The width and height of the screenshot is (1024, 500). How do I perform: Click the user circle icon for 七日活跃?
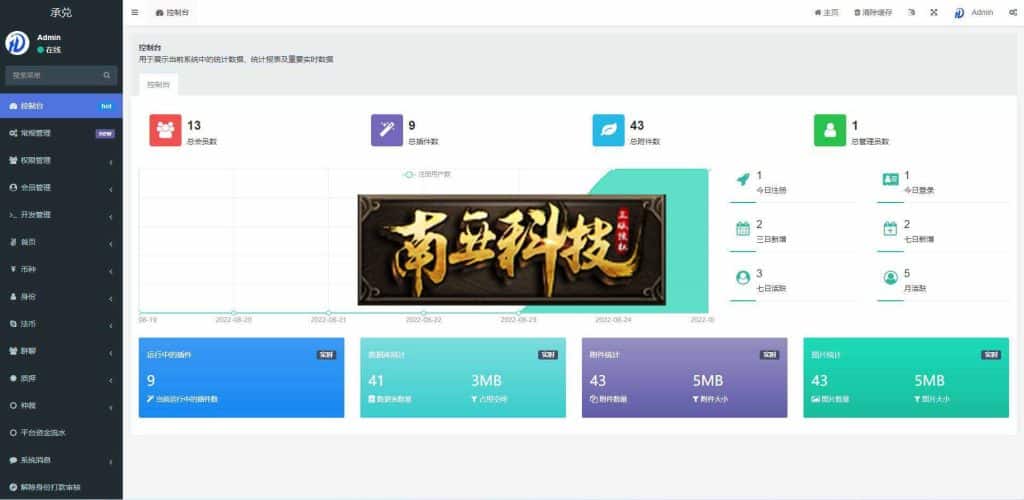tap(743, 277)
